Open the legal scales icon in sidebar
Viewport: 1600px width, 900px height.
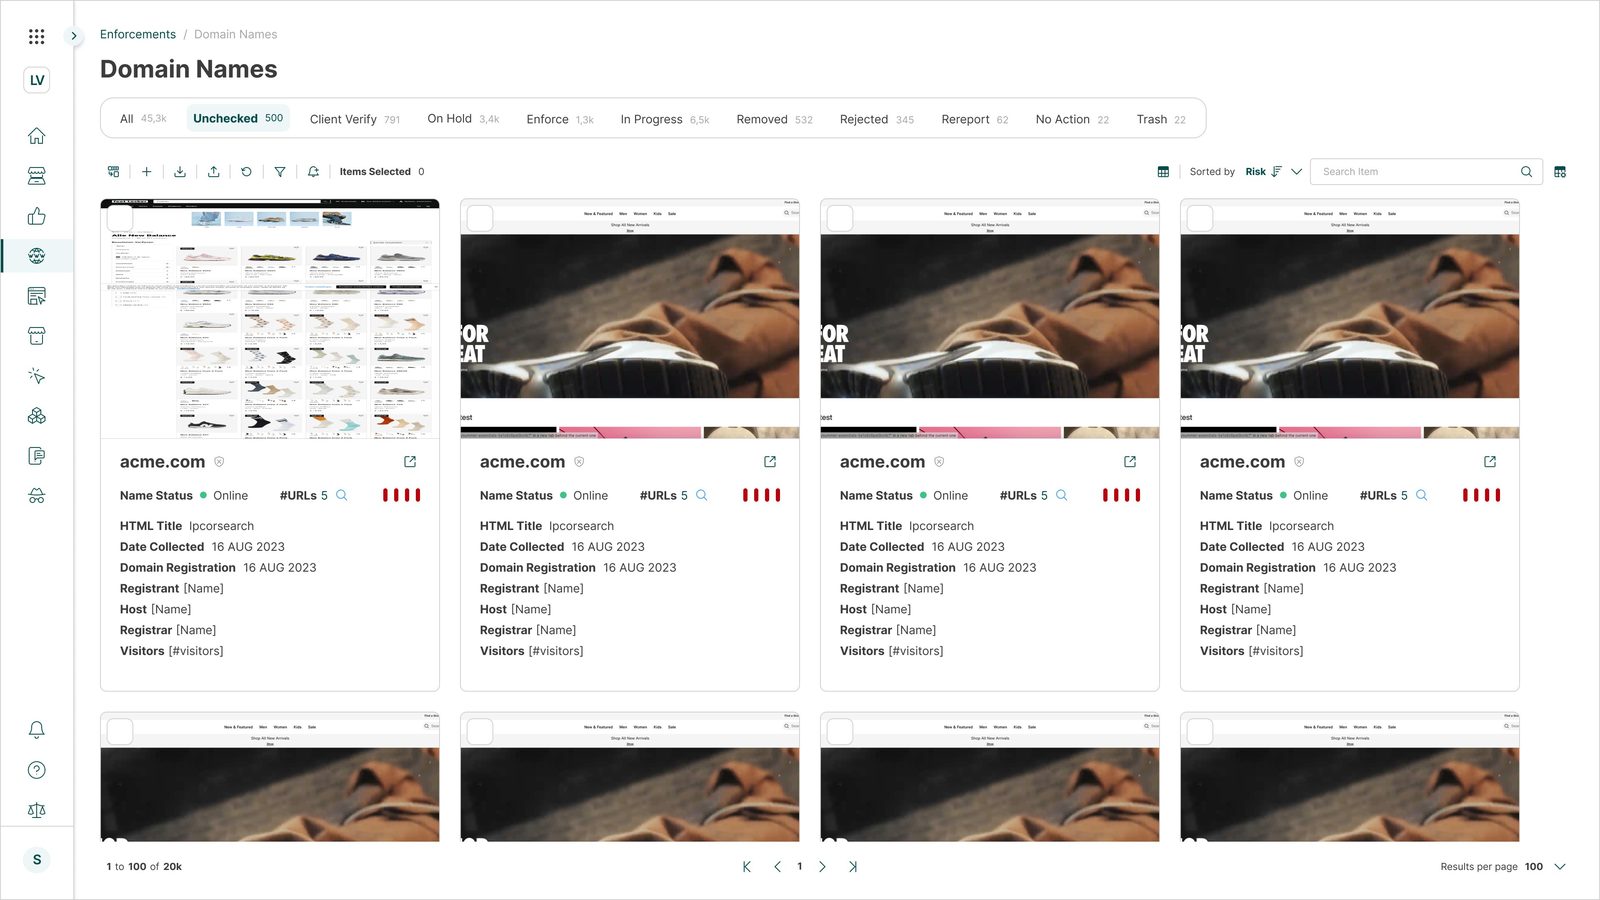pos(37,810)
